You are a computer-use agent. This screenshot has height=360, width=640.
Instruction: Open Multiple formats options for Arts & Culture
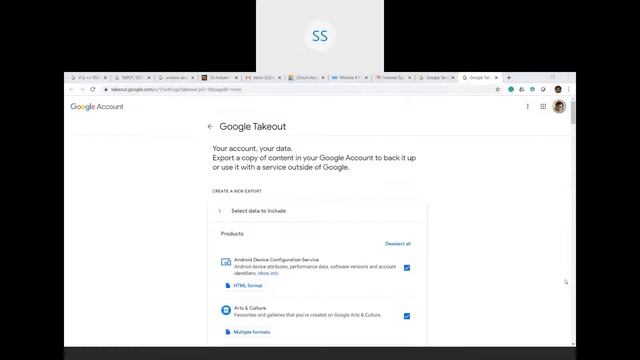[248, 332]
